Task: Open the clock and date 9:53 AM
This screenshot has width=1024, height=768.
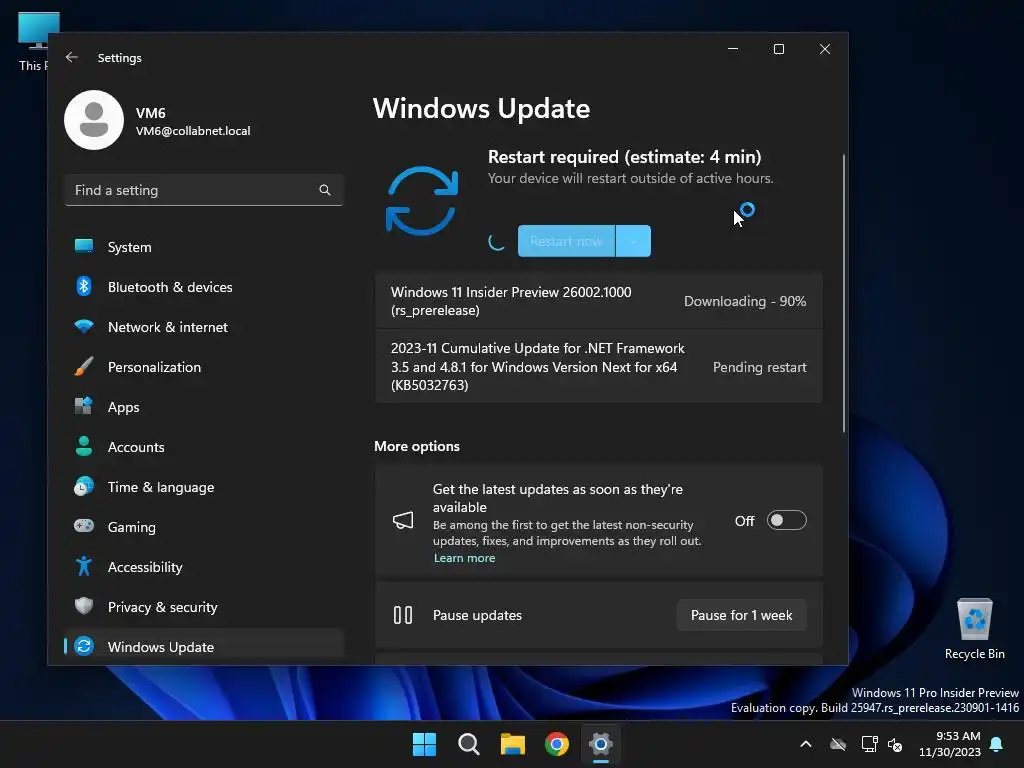Action: click(950, 744)
